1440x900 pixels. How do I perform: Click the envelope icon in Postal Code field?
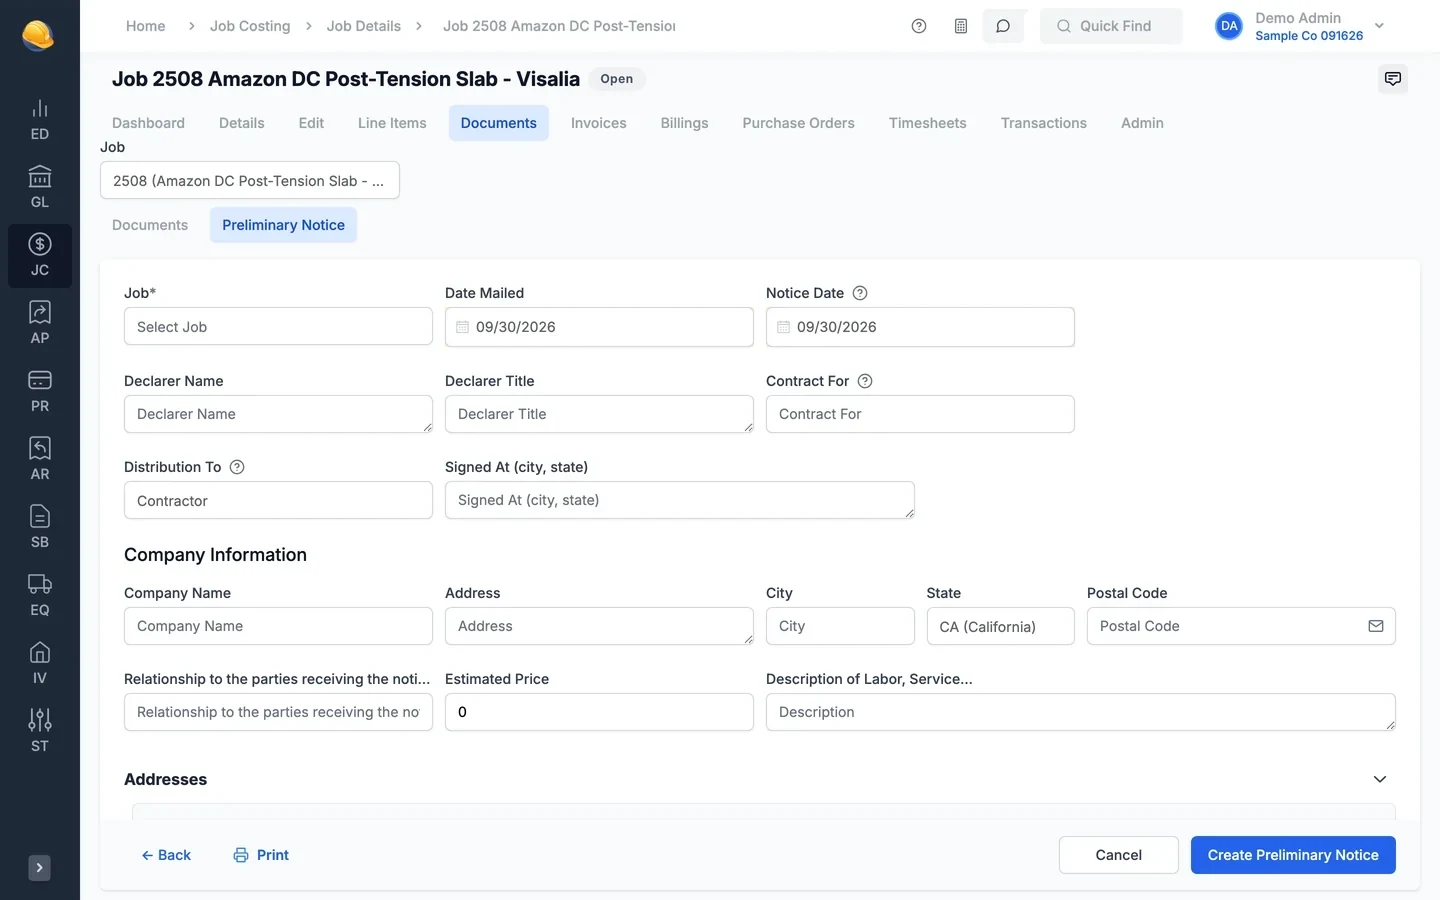(x=1376, y=626)
